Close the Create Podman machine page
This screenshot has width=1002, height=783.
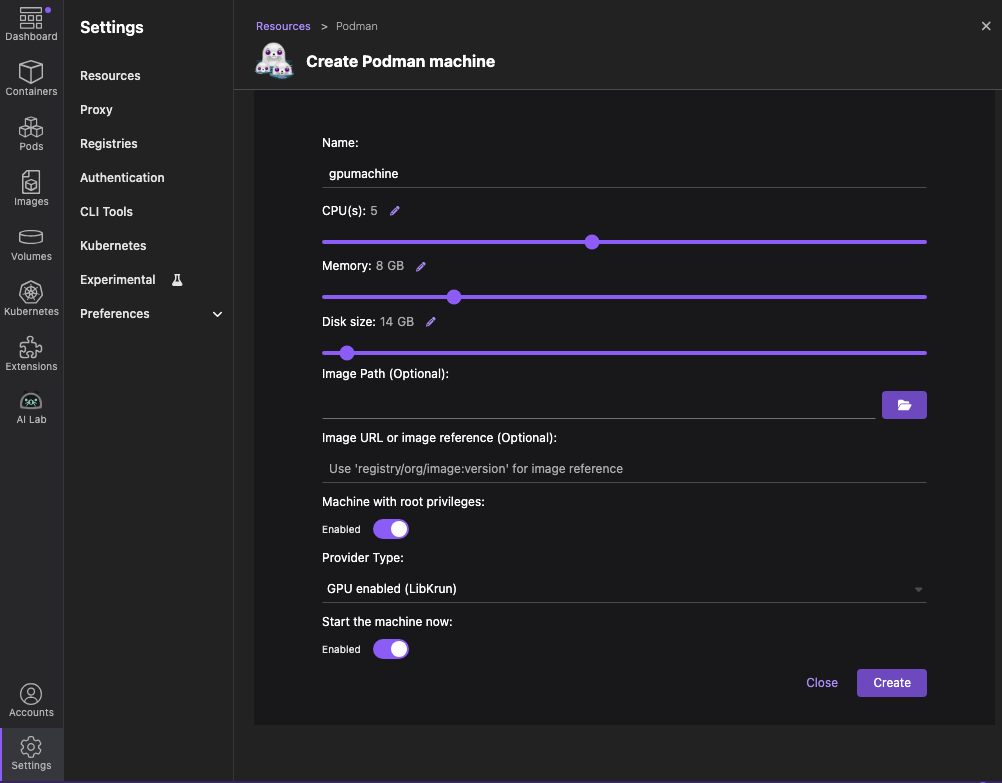[x=985, y=26]
